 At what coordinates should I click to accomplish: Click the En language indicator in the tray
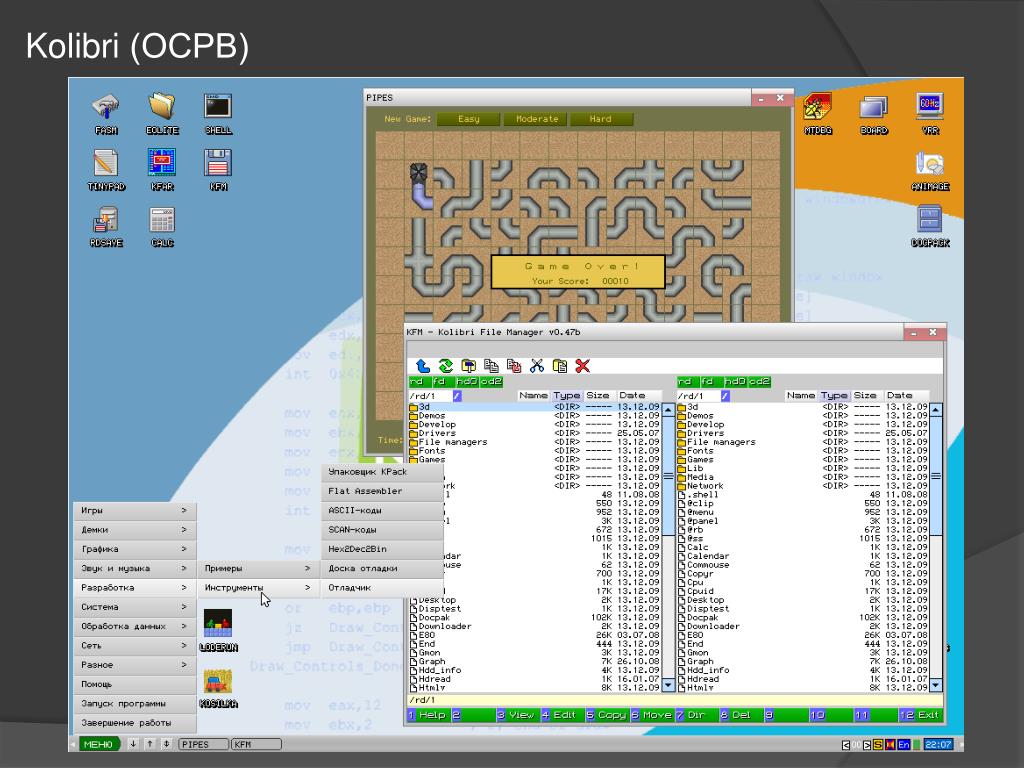904,744
